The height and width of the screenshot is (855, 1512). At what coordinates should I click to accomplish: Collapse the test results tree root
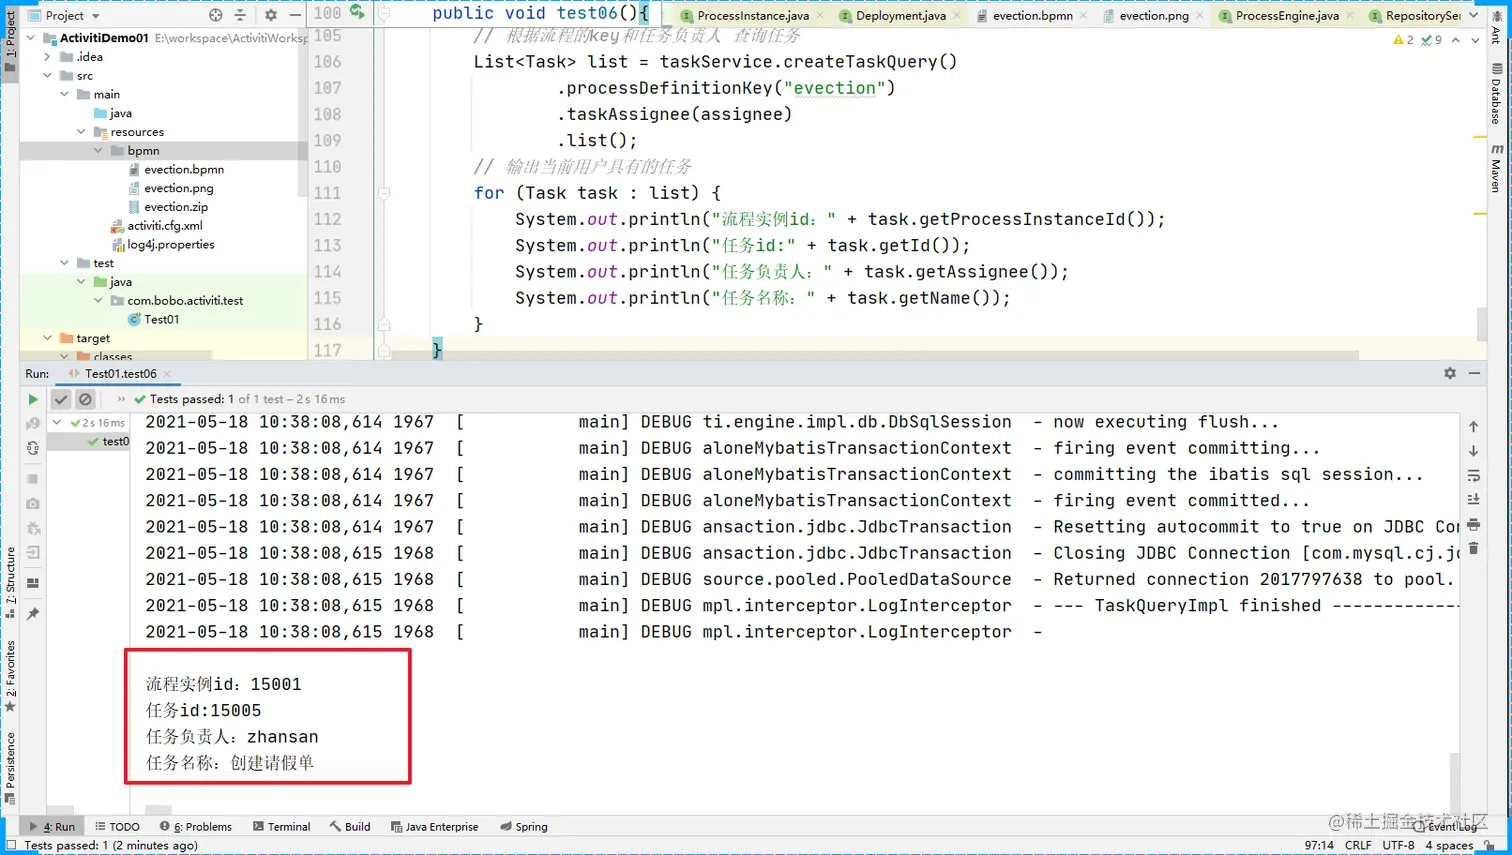point(57,423)
